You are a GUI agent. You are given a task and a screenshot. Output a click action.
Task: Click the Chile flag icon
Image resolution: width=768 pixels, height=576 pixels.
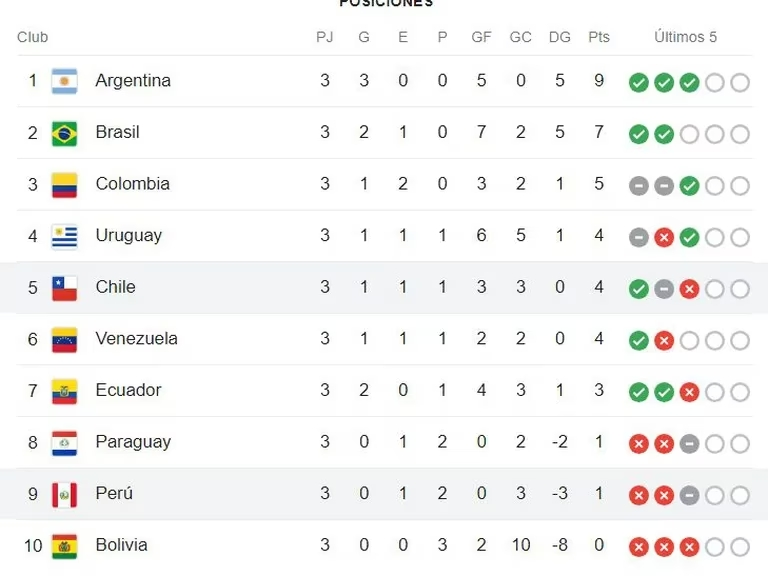[65, 288]
